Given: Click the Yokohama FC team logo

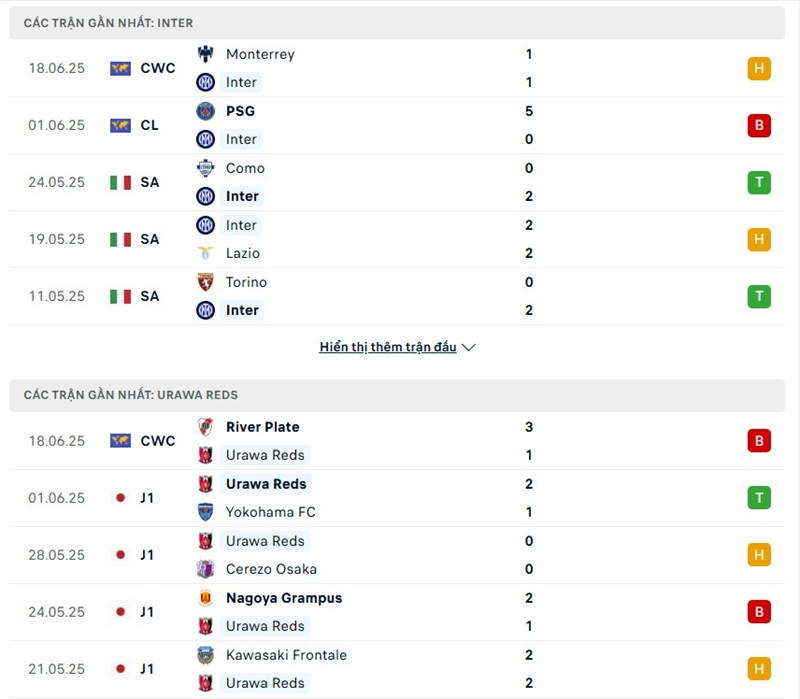Looking at the screenshot, I should point(206,512).
